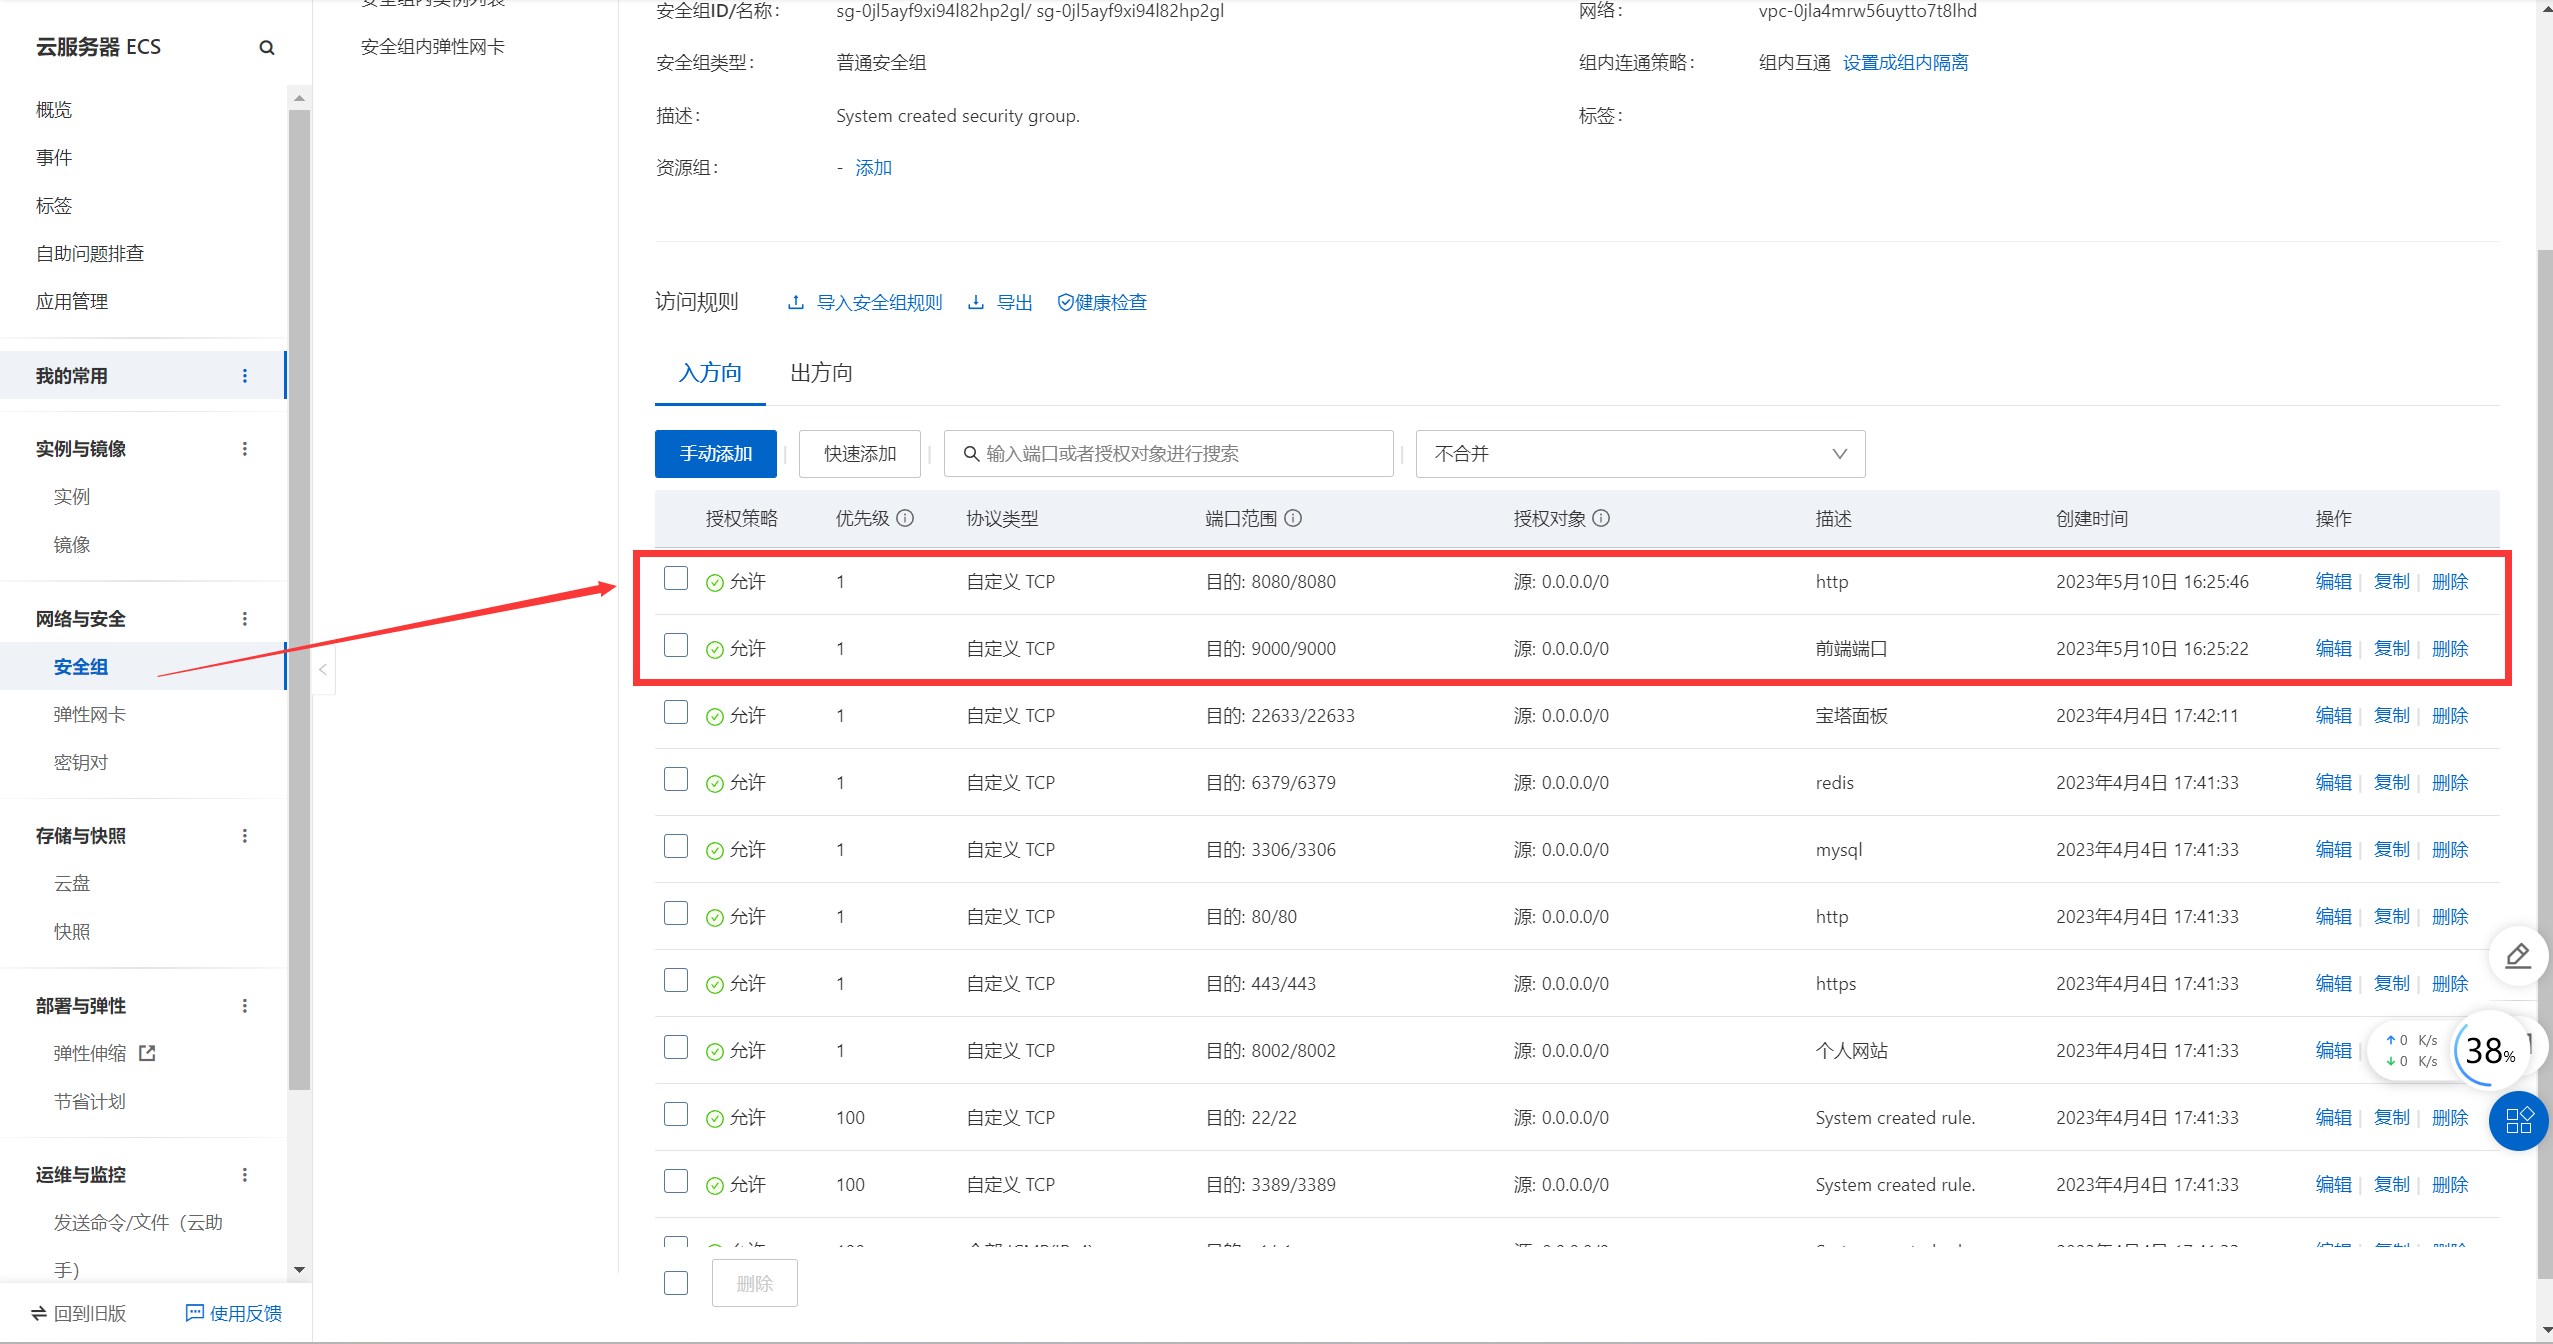This screenshot has width=2553, height=1344.
Task: Check the 6379/6379 redis rule checkbox
Action: coord(676,780)
